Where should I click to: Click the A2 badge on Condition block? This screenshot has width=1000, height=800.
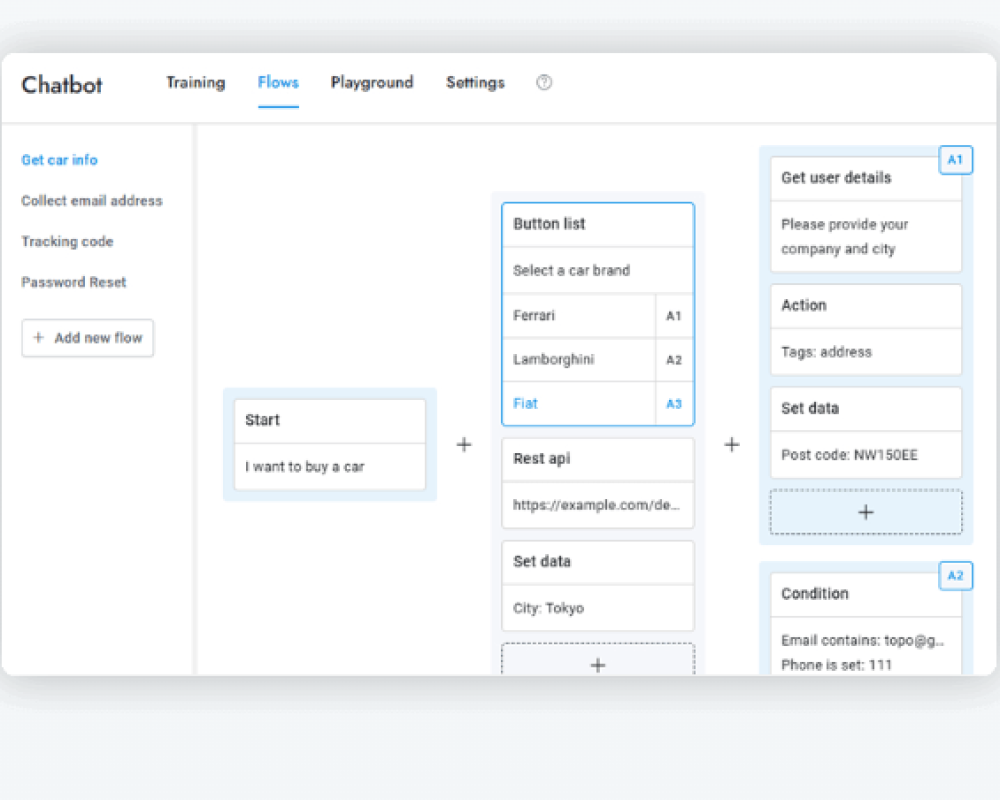click(x=955, y=576)
